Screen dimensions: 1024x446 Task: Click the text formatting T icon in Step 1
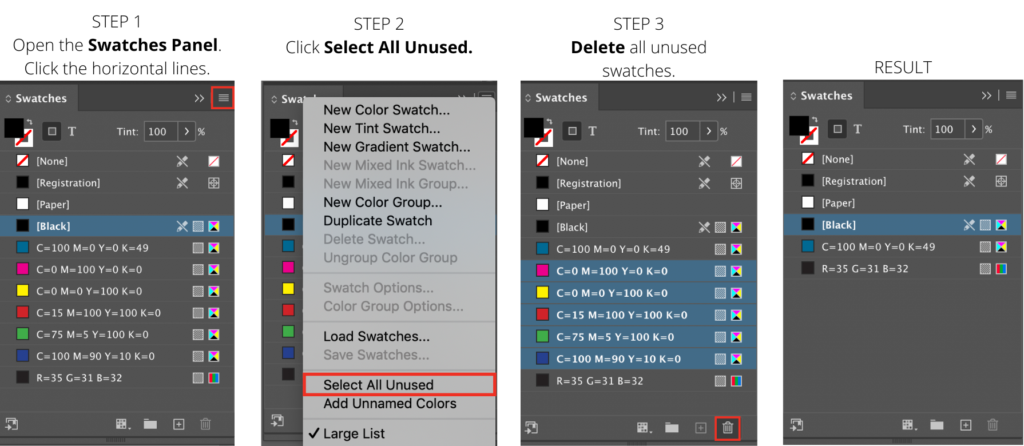pos(72,131)
